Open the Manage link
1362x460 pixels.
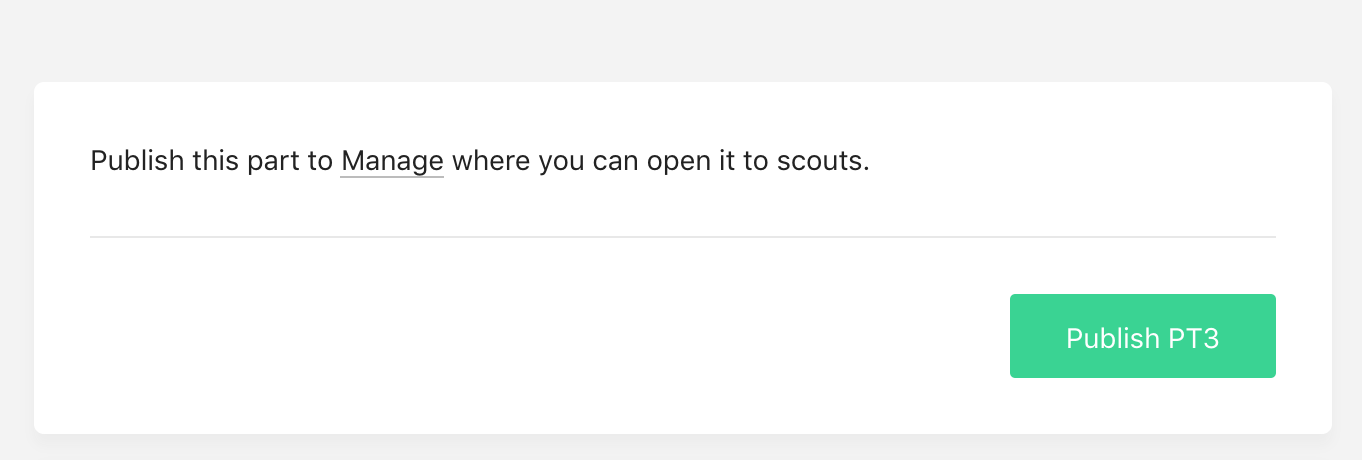pos(392,161)
